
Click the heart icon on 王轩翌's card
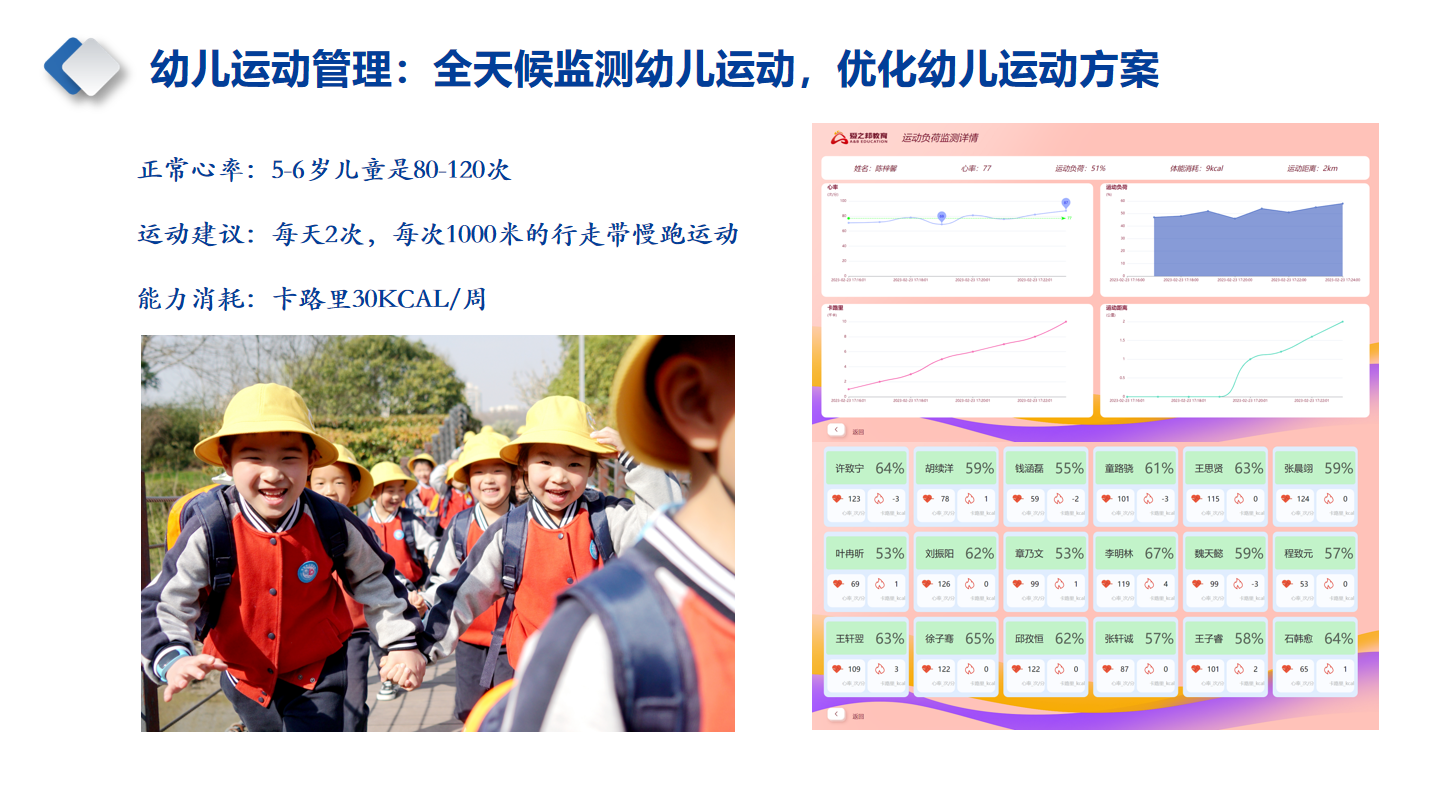click(837, 669)
